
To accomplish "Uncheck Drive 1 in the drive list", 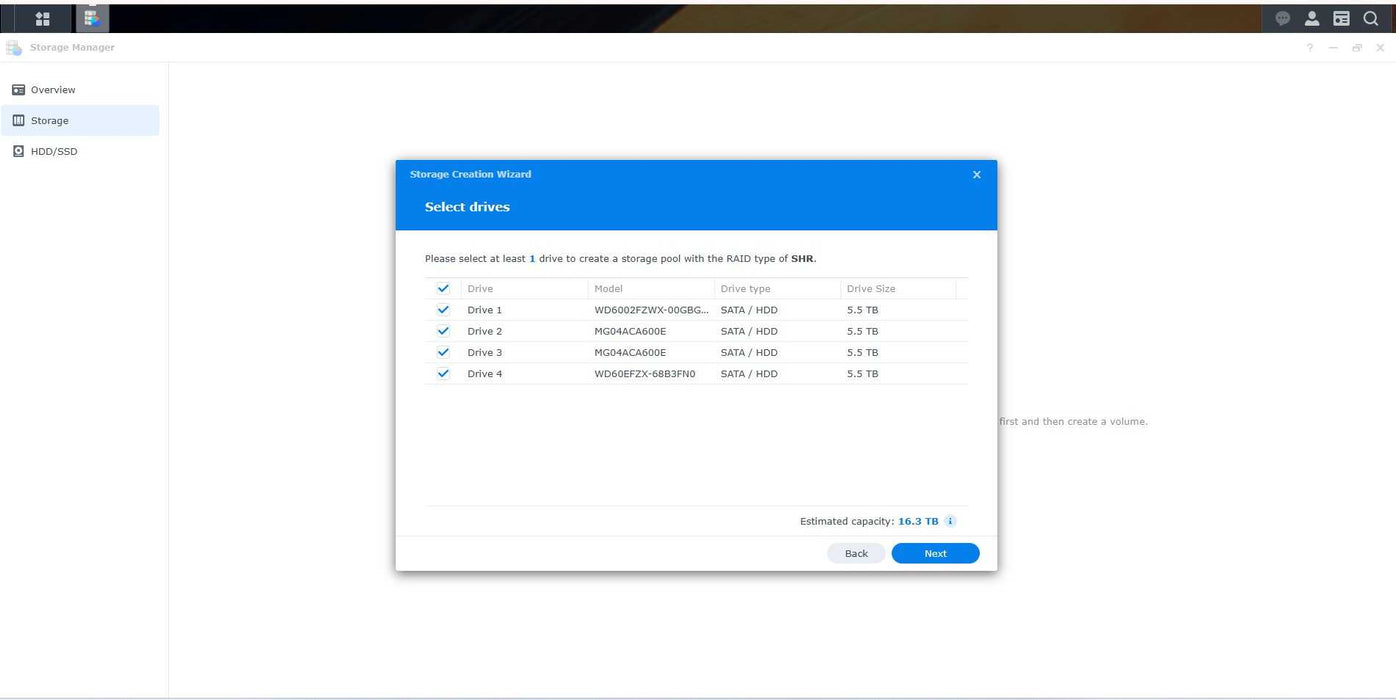I will 443,309.
